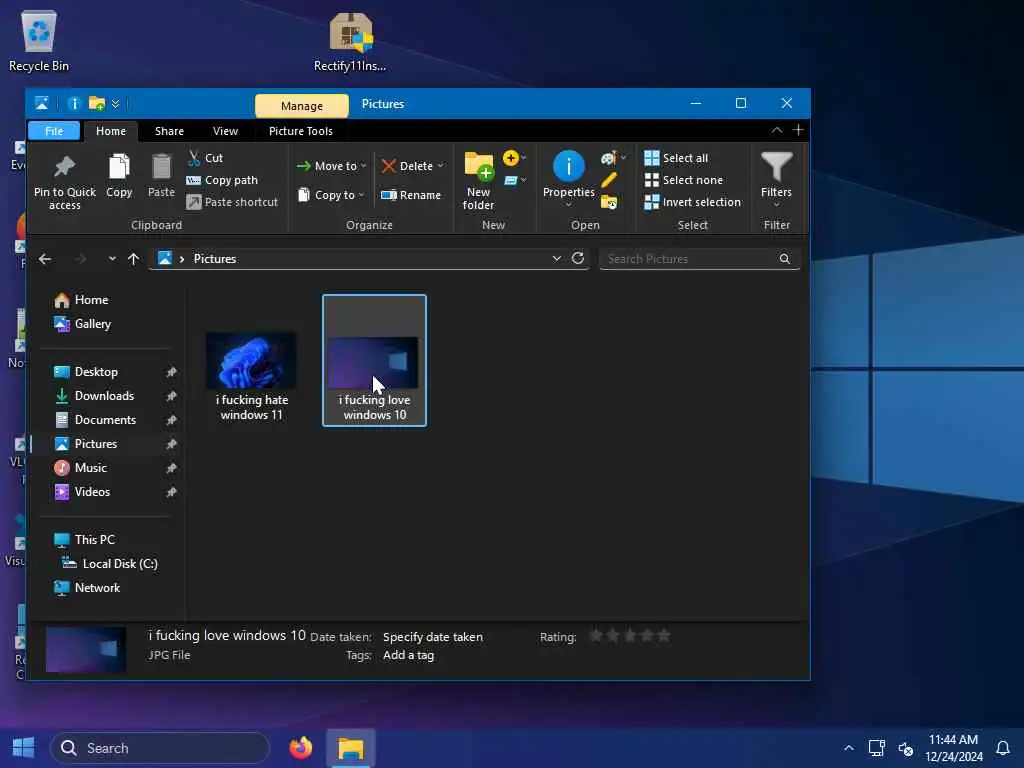Click the Select none command
1024x768 pixels.
pyautogui.click(x=684, y=180)
